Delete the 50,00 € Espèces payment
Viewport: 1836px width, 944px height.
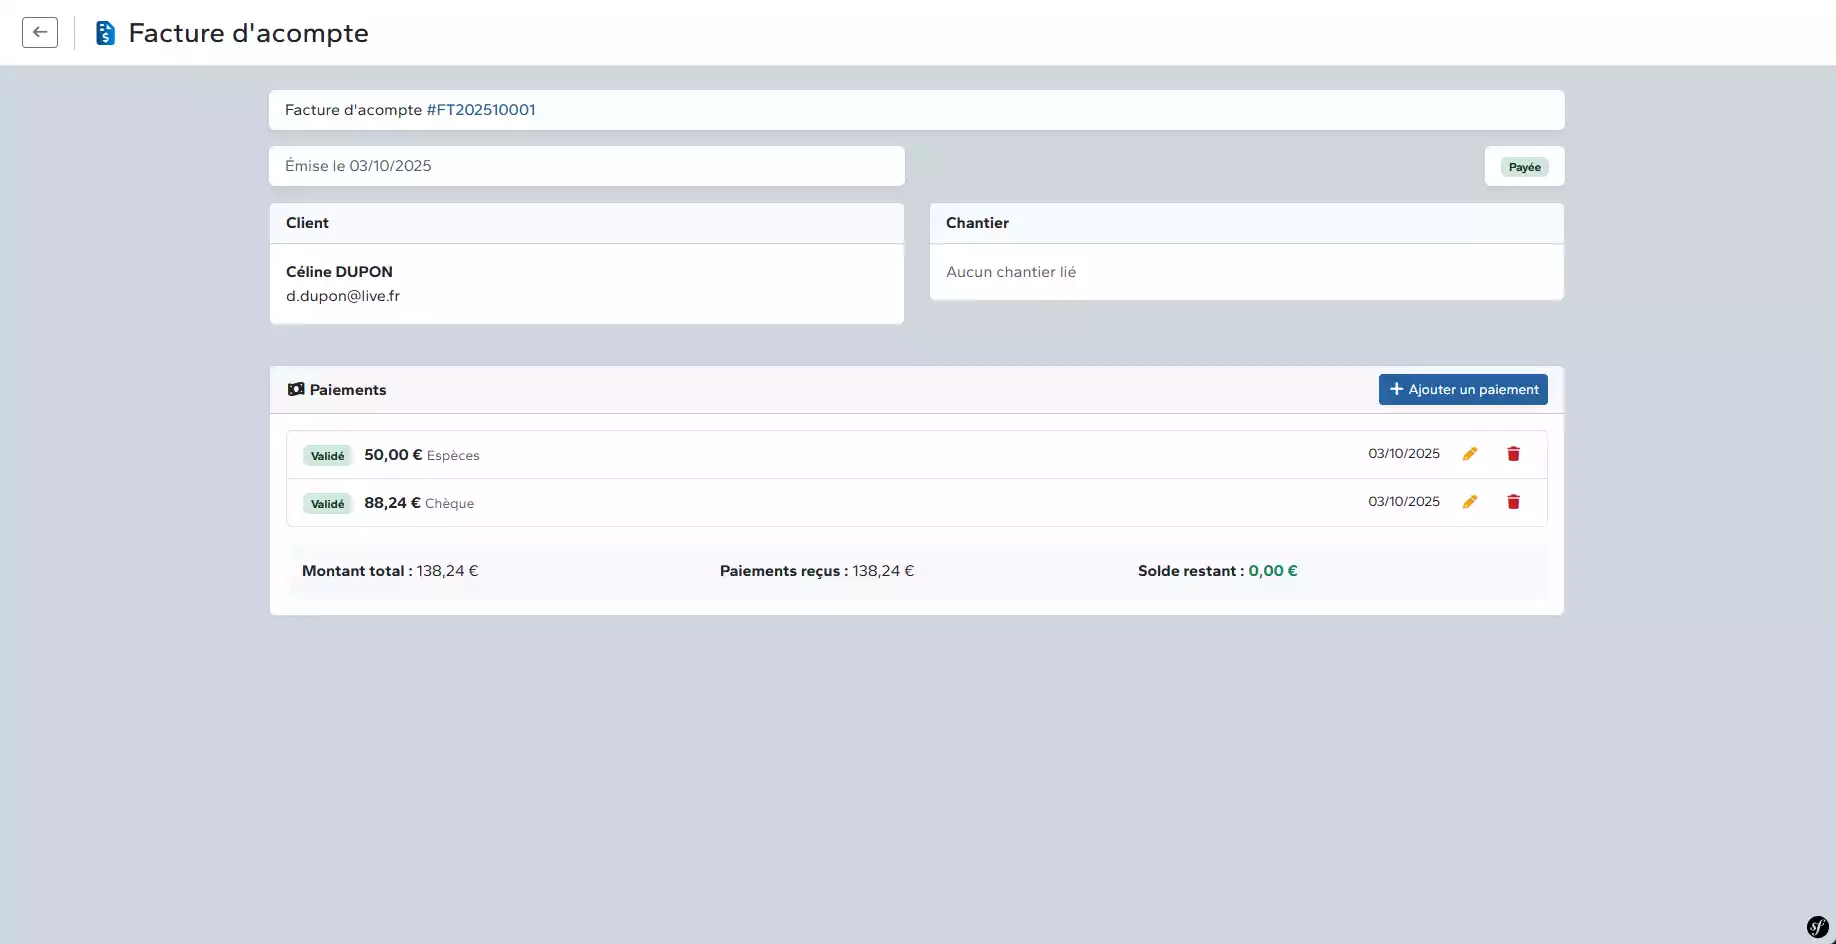pyautogui.click(x=1513, y=454)
